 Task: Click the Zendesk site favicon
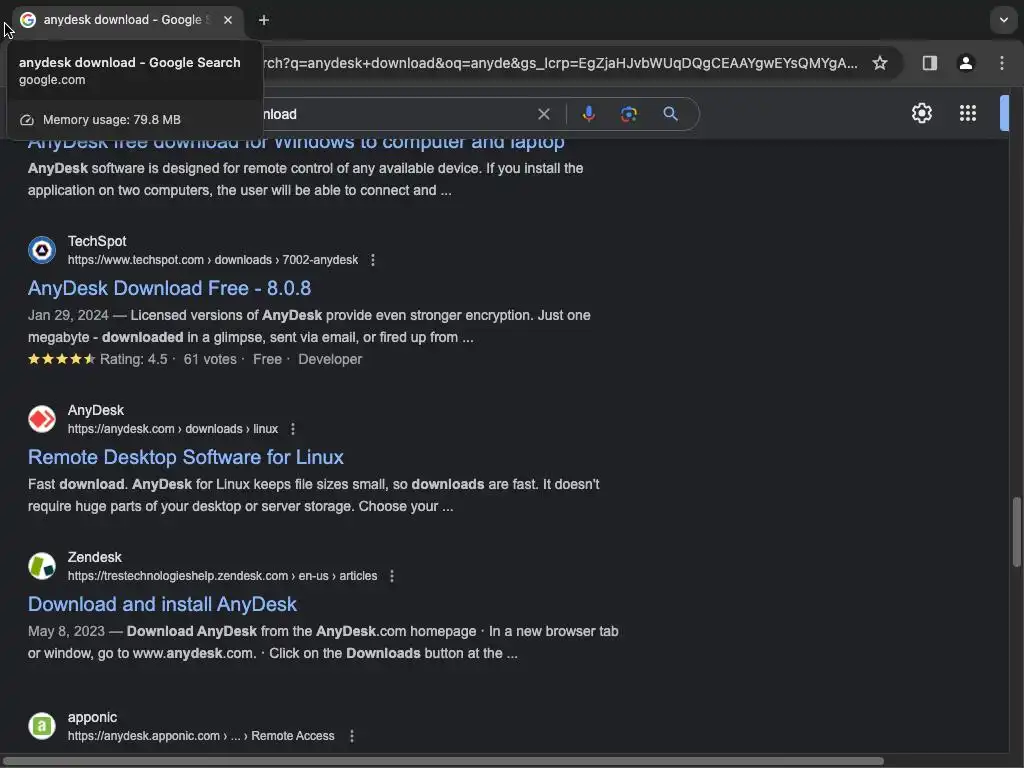tap(42, 566)
